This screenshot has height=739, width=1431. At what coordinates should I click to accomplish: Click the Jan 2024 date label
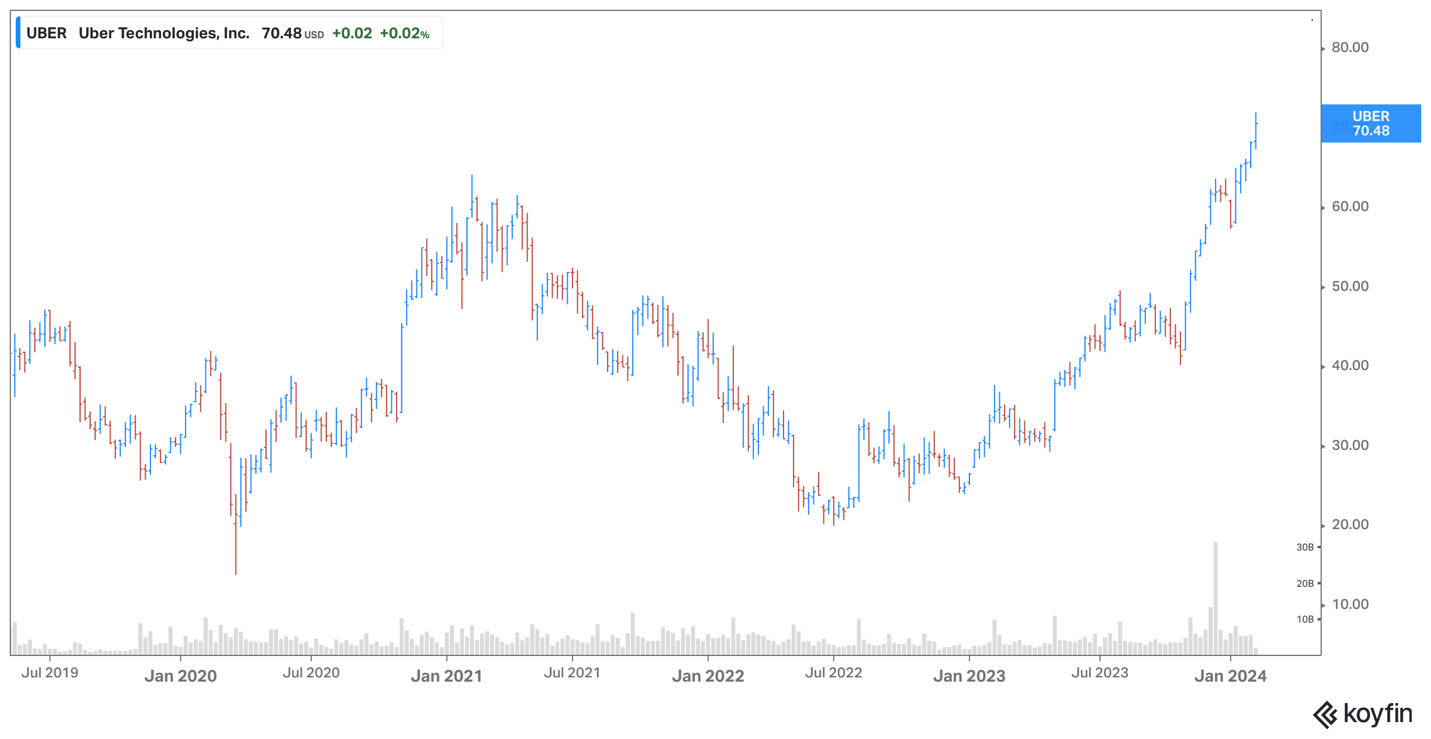(x=1230, y=676)
